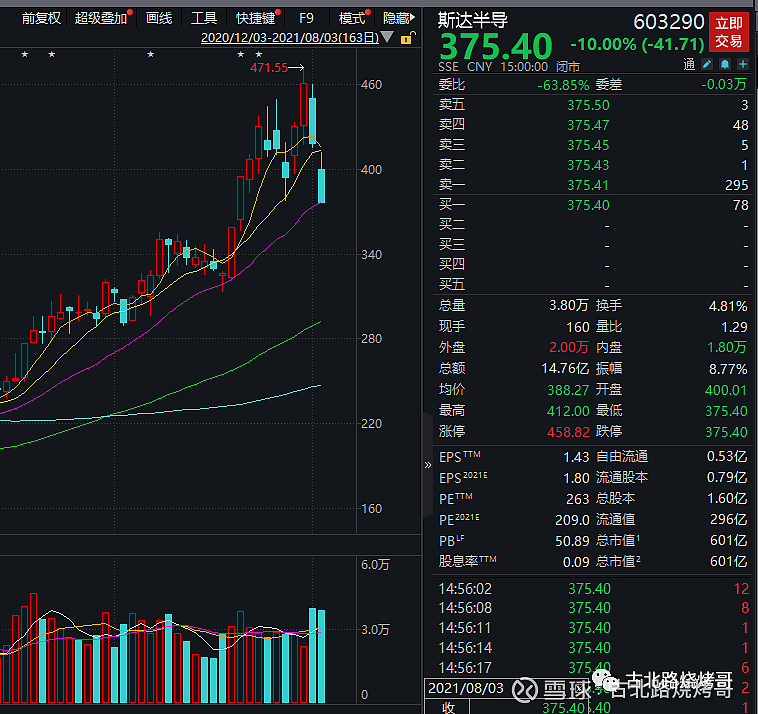Image resolution: width=758 pixels, height=714 pixels.
Task: Open the 工具 tools menu
Action: pos(204,18)
